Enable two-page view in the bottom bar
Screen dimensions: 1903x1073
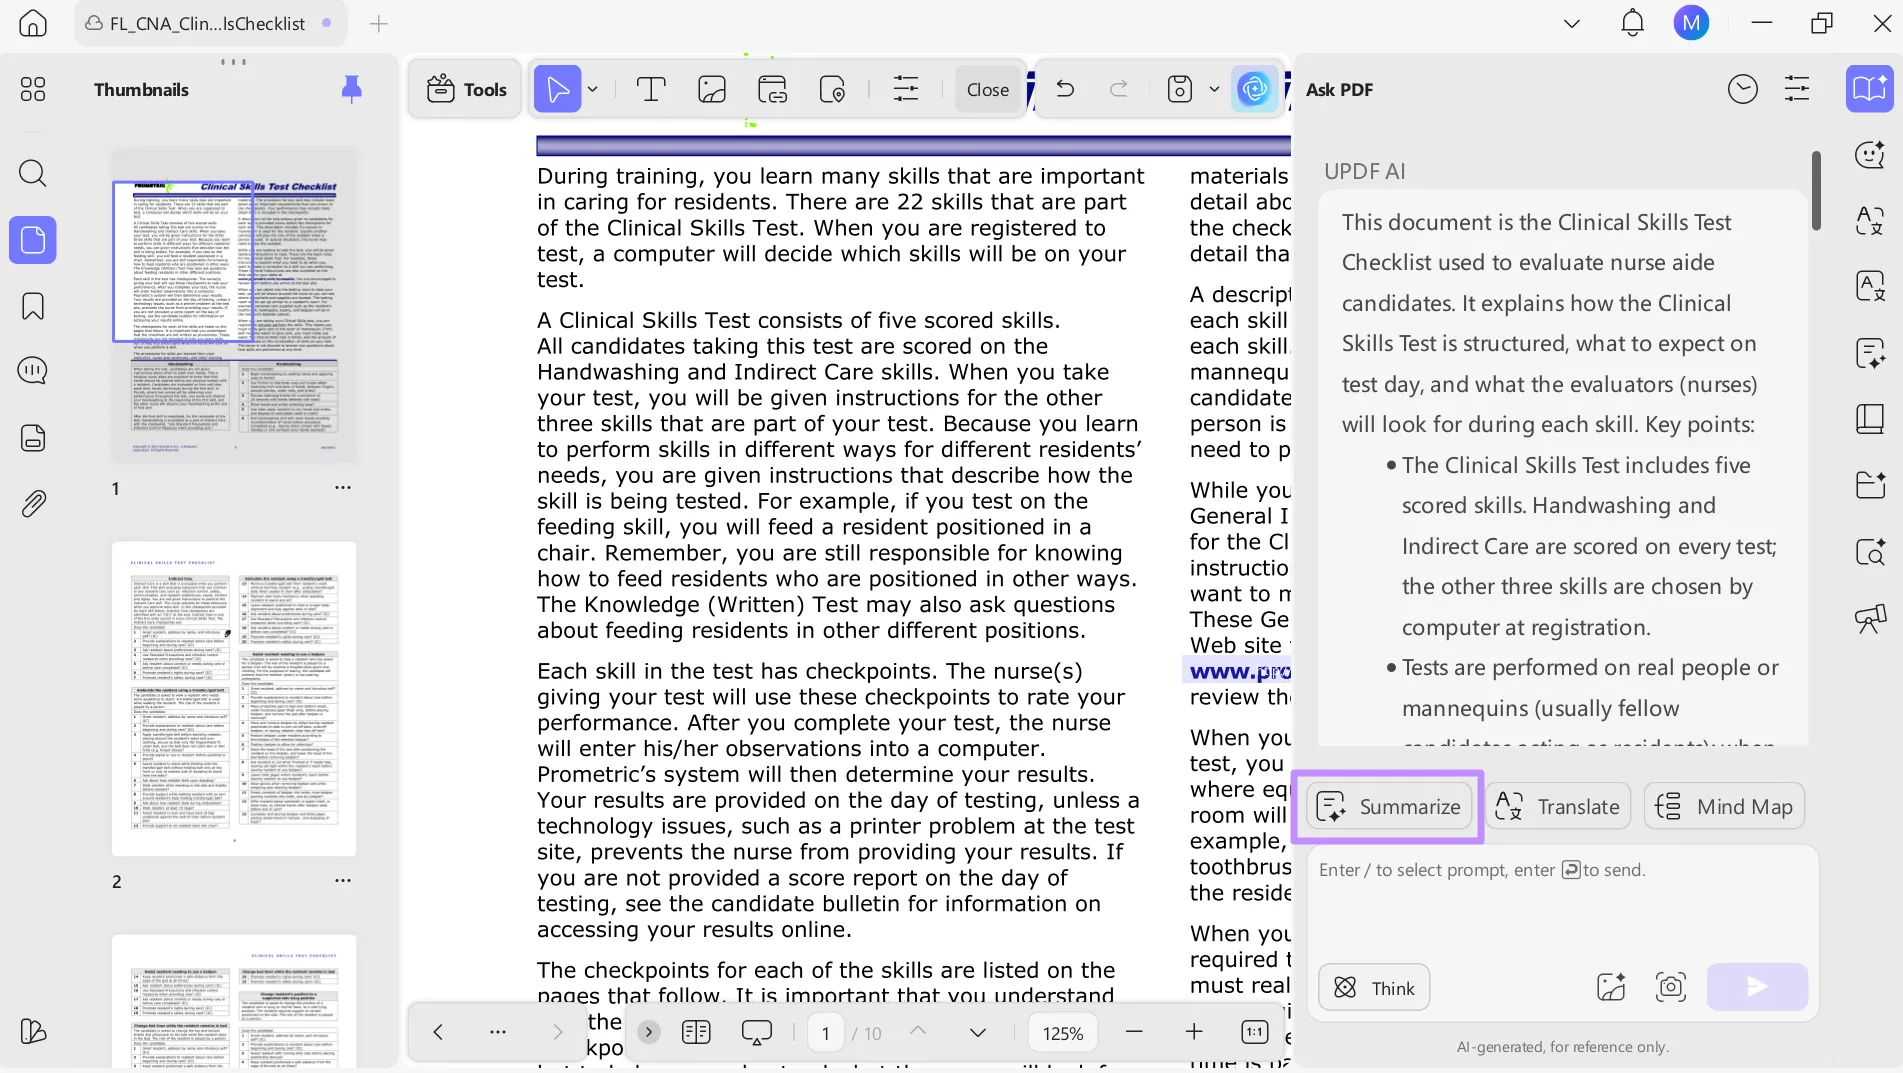[x=696, y=1032]
